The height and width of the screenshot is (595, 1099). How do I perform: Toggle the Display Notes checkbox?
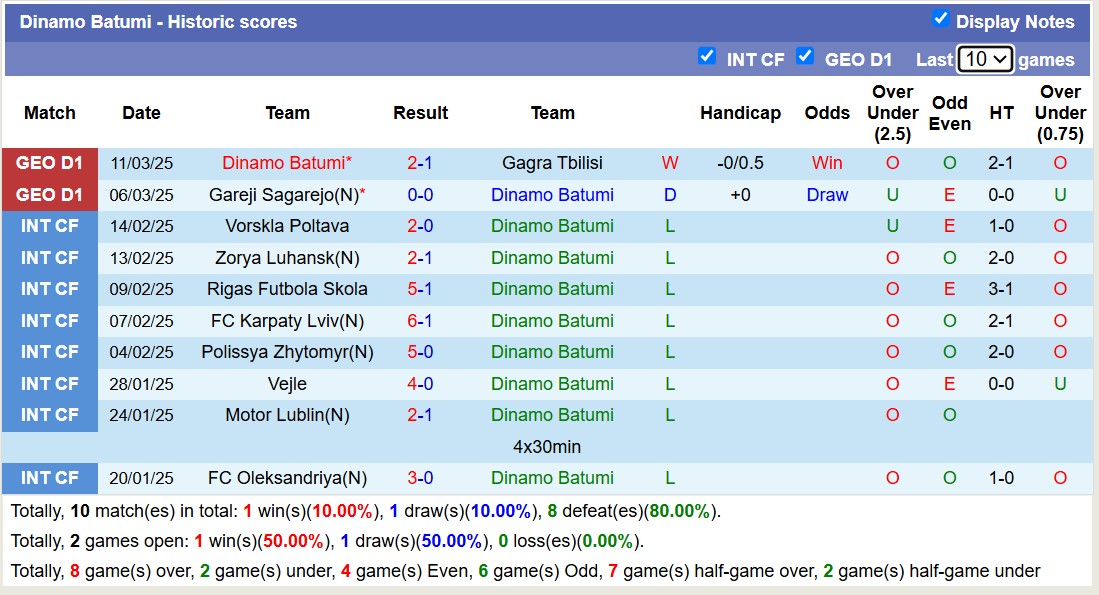pos(940,19)
